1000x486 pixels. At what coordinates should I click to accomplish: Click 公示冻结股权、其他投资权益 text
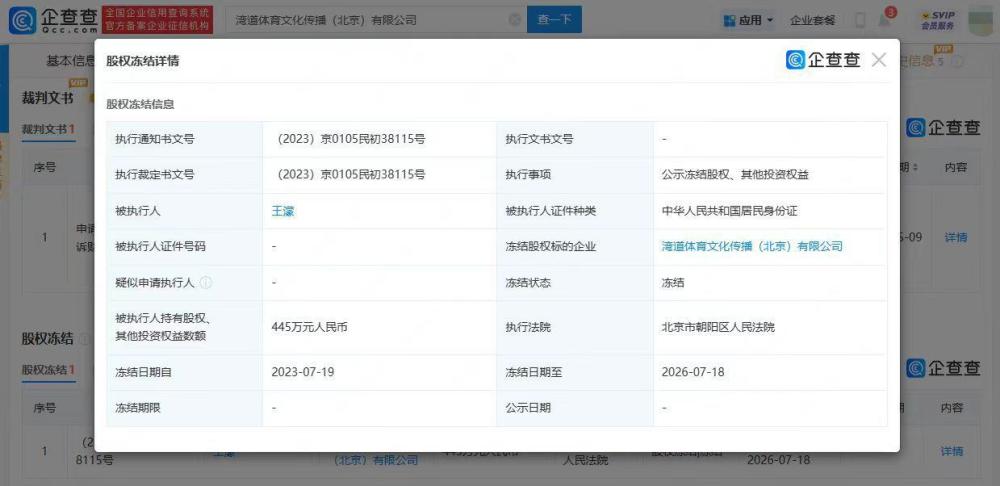pyautogui.click(x=735, y=175)
